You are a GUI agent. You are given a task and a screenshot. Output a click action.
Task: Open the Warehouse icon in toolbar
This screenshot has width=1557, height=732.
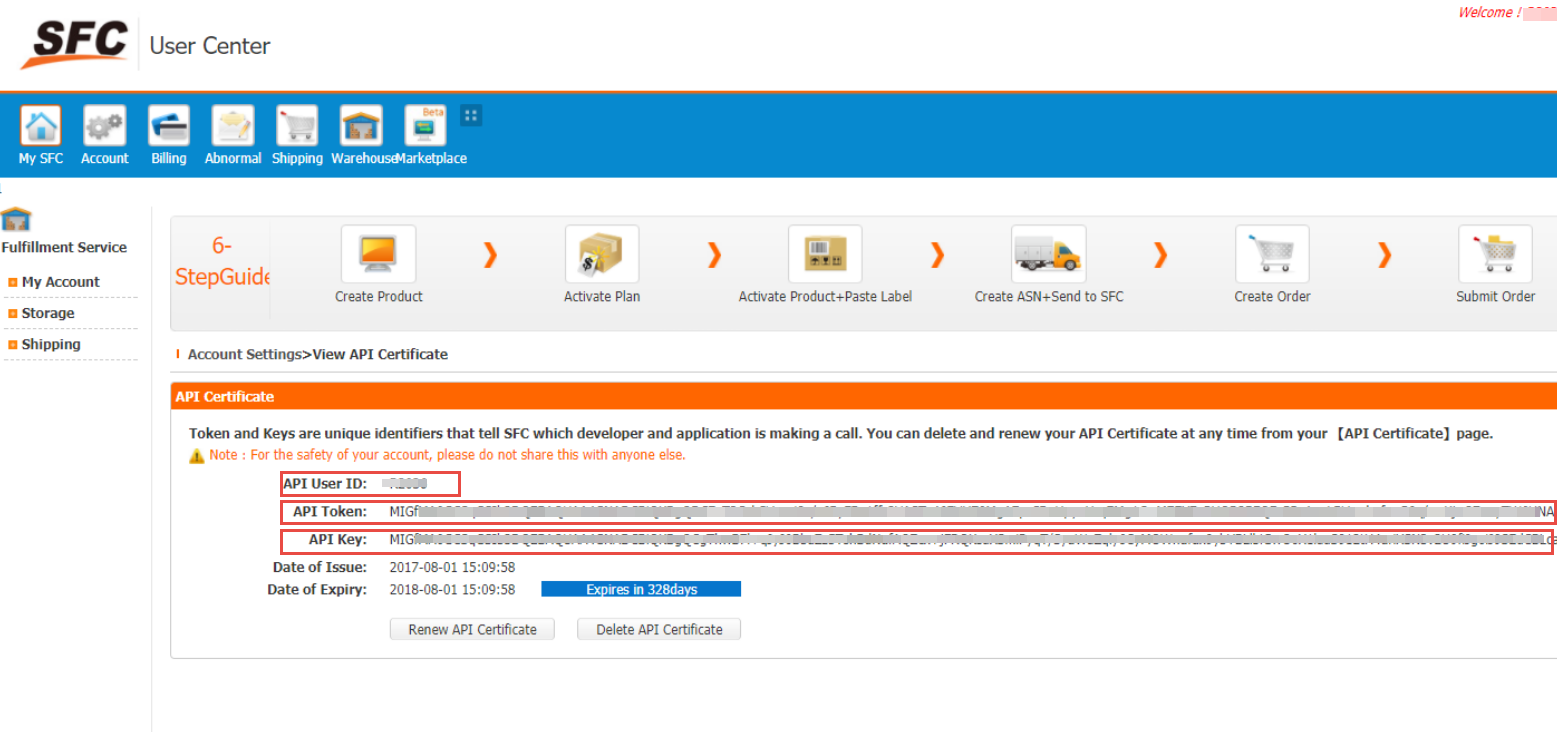(361, 126)
